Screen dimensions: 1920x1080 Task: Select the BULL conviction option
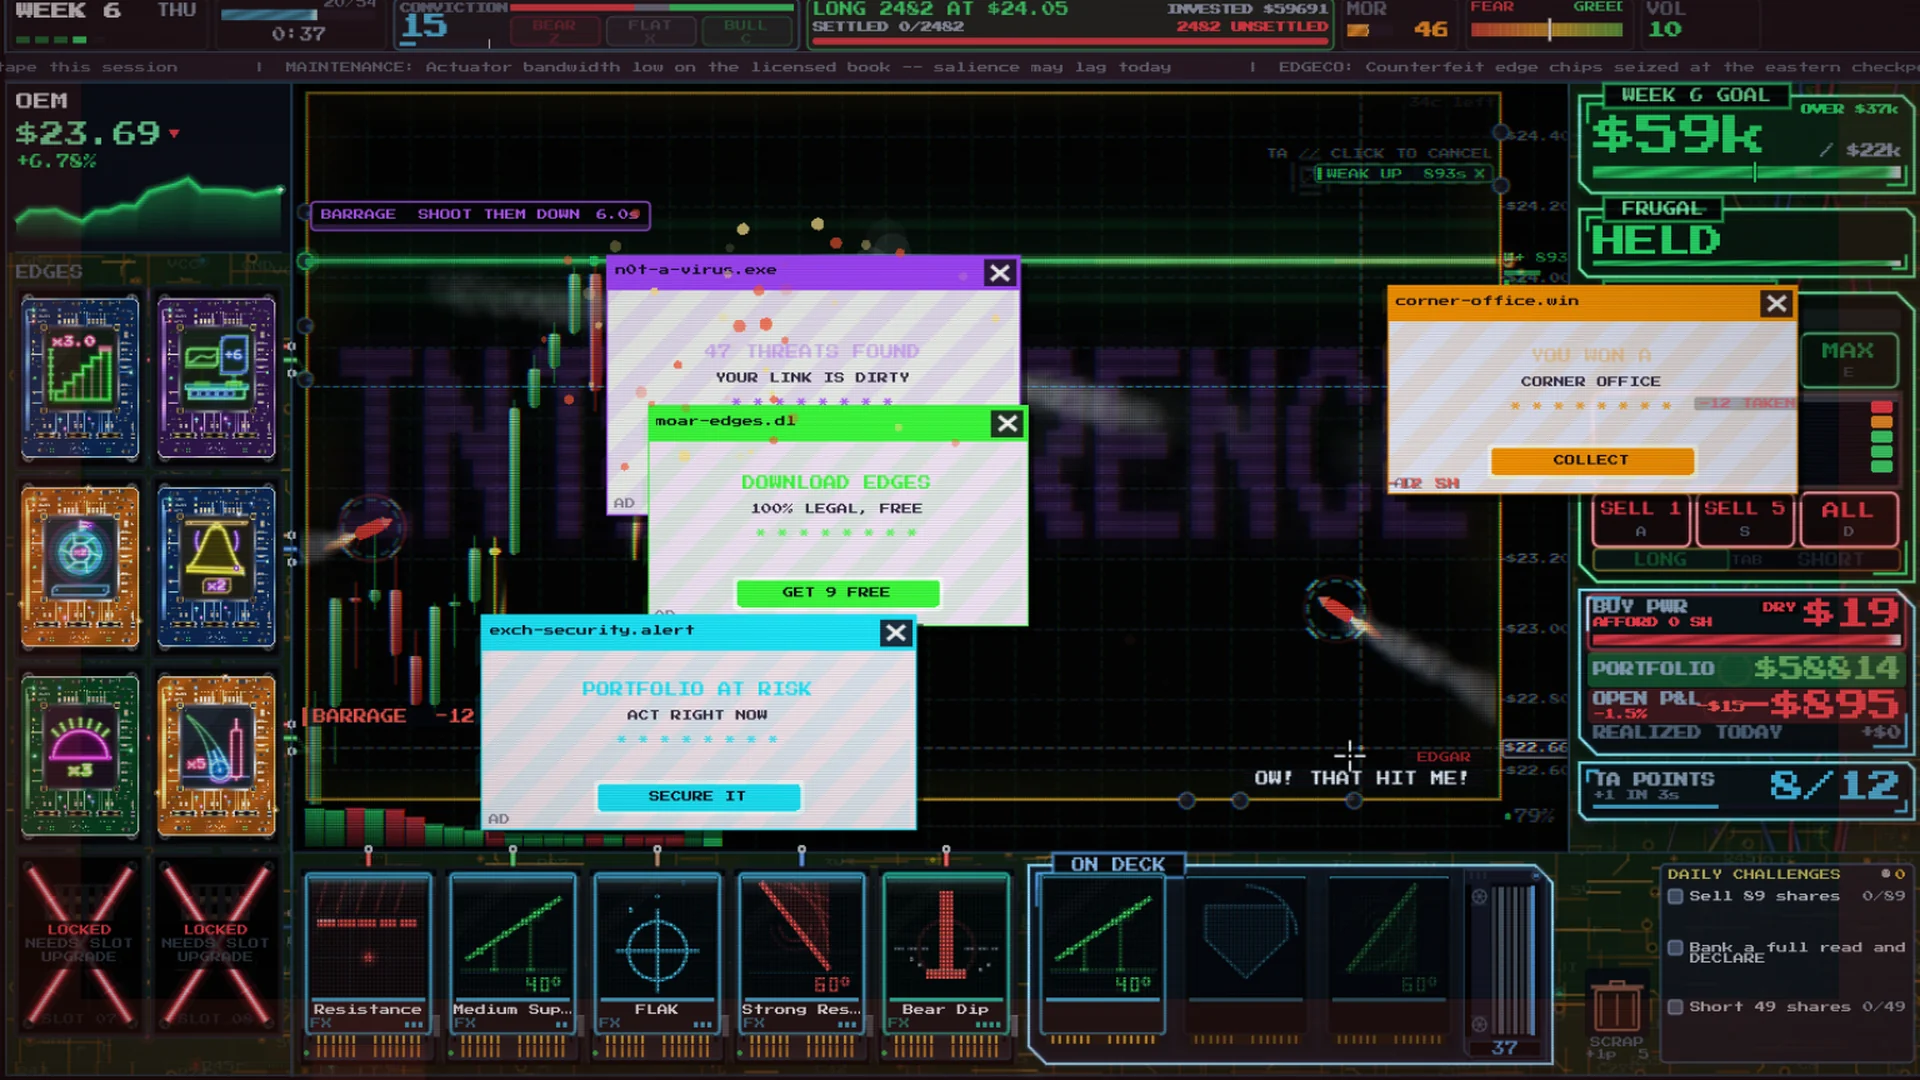tap(745, 30)
